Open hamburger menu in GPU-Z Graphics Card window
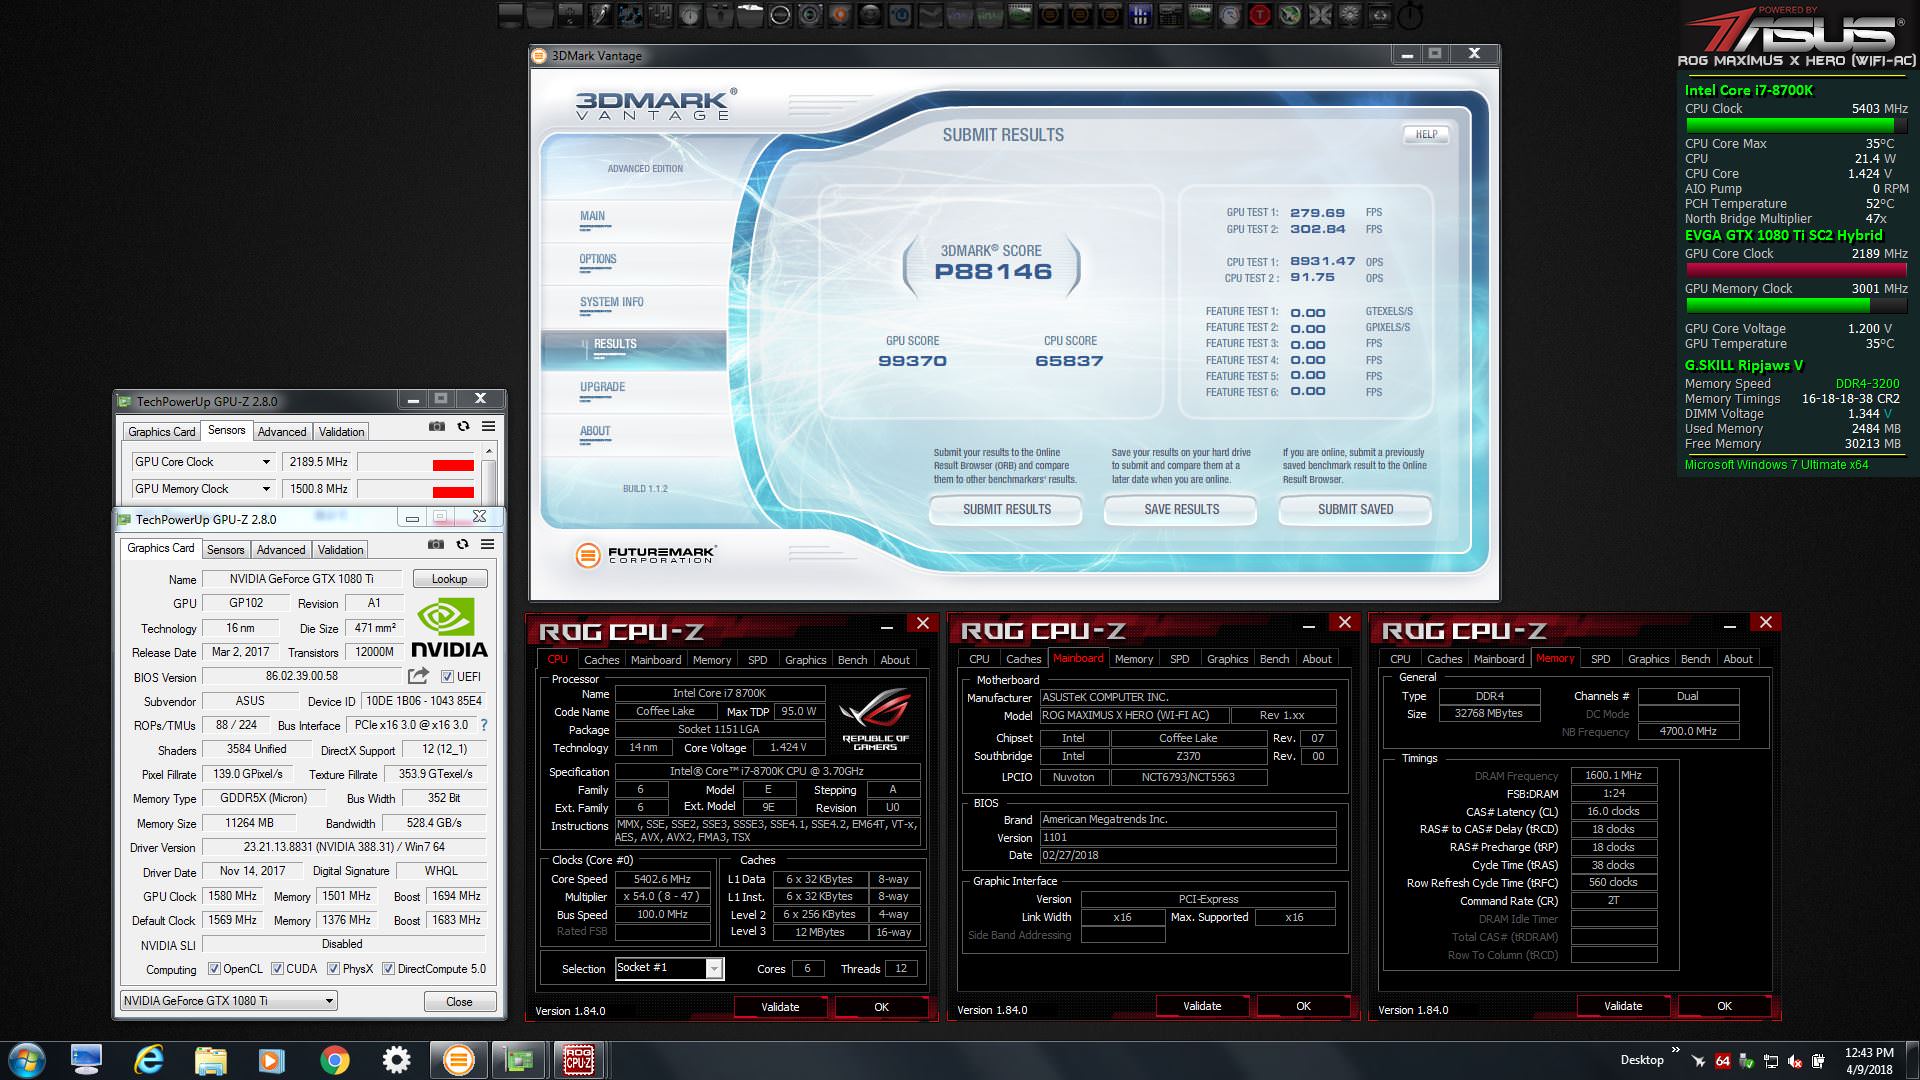The height and width of the screenshot is (1080, 1920). [487, 544]
